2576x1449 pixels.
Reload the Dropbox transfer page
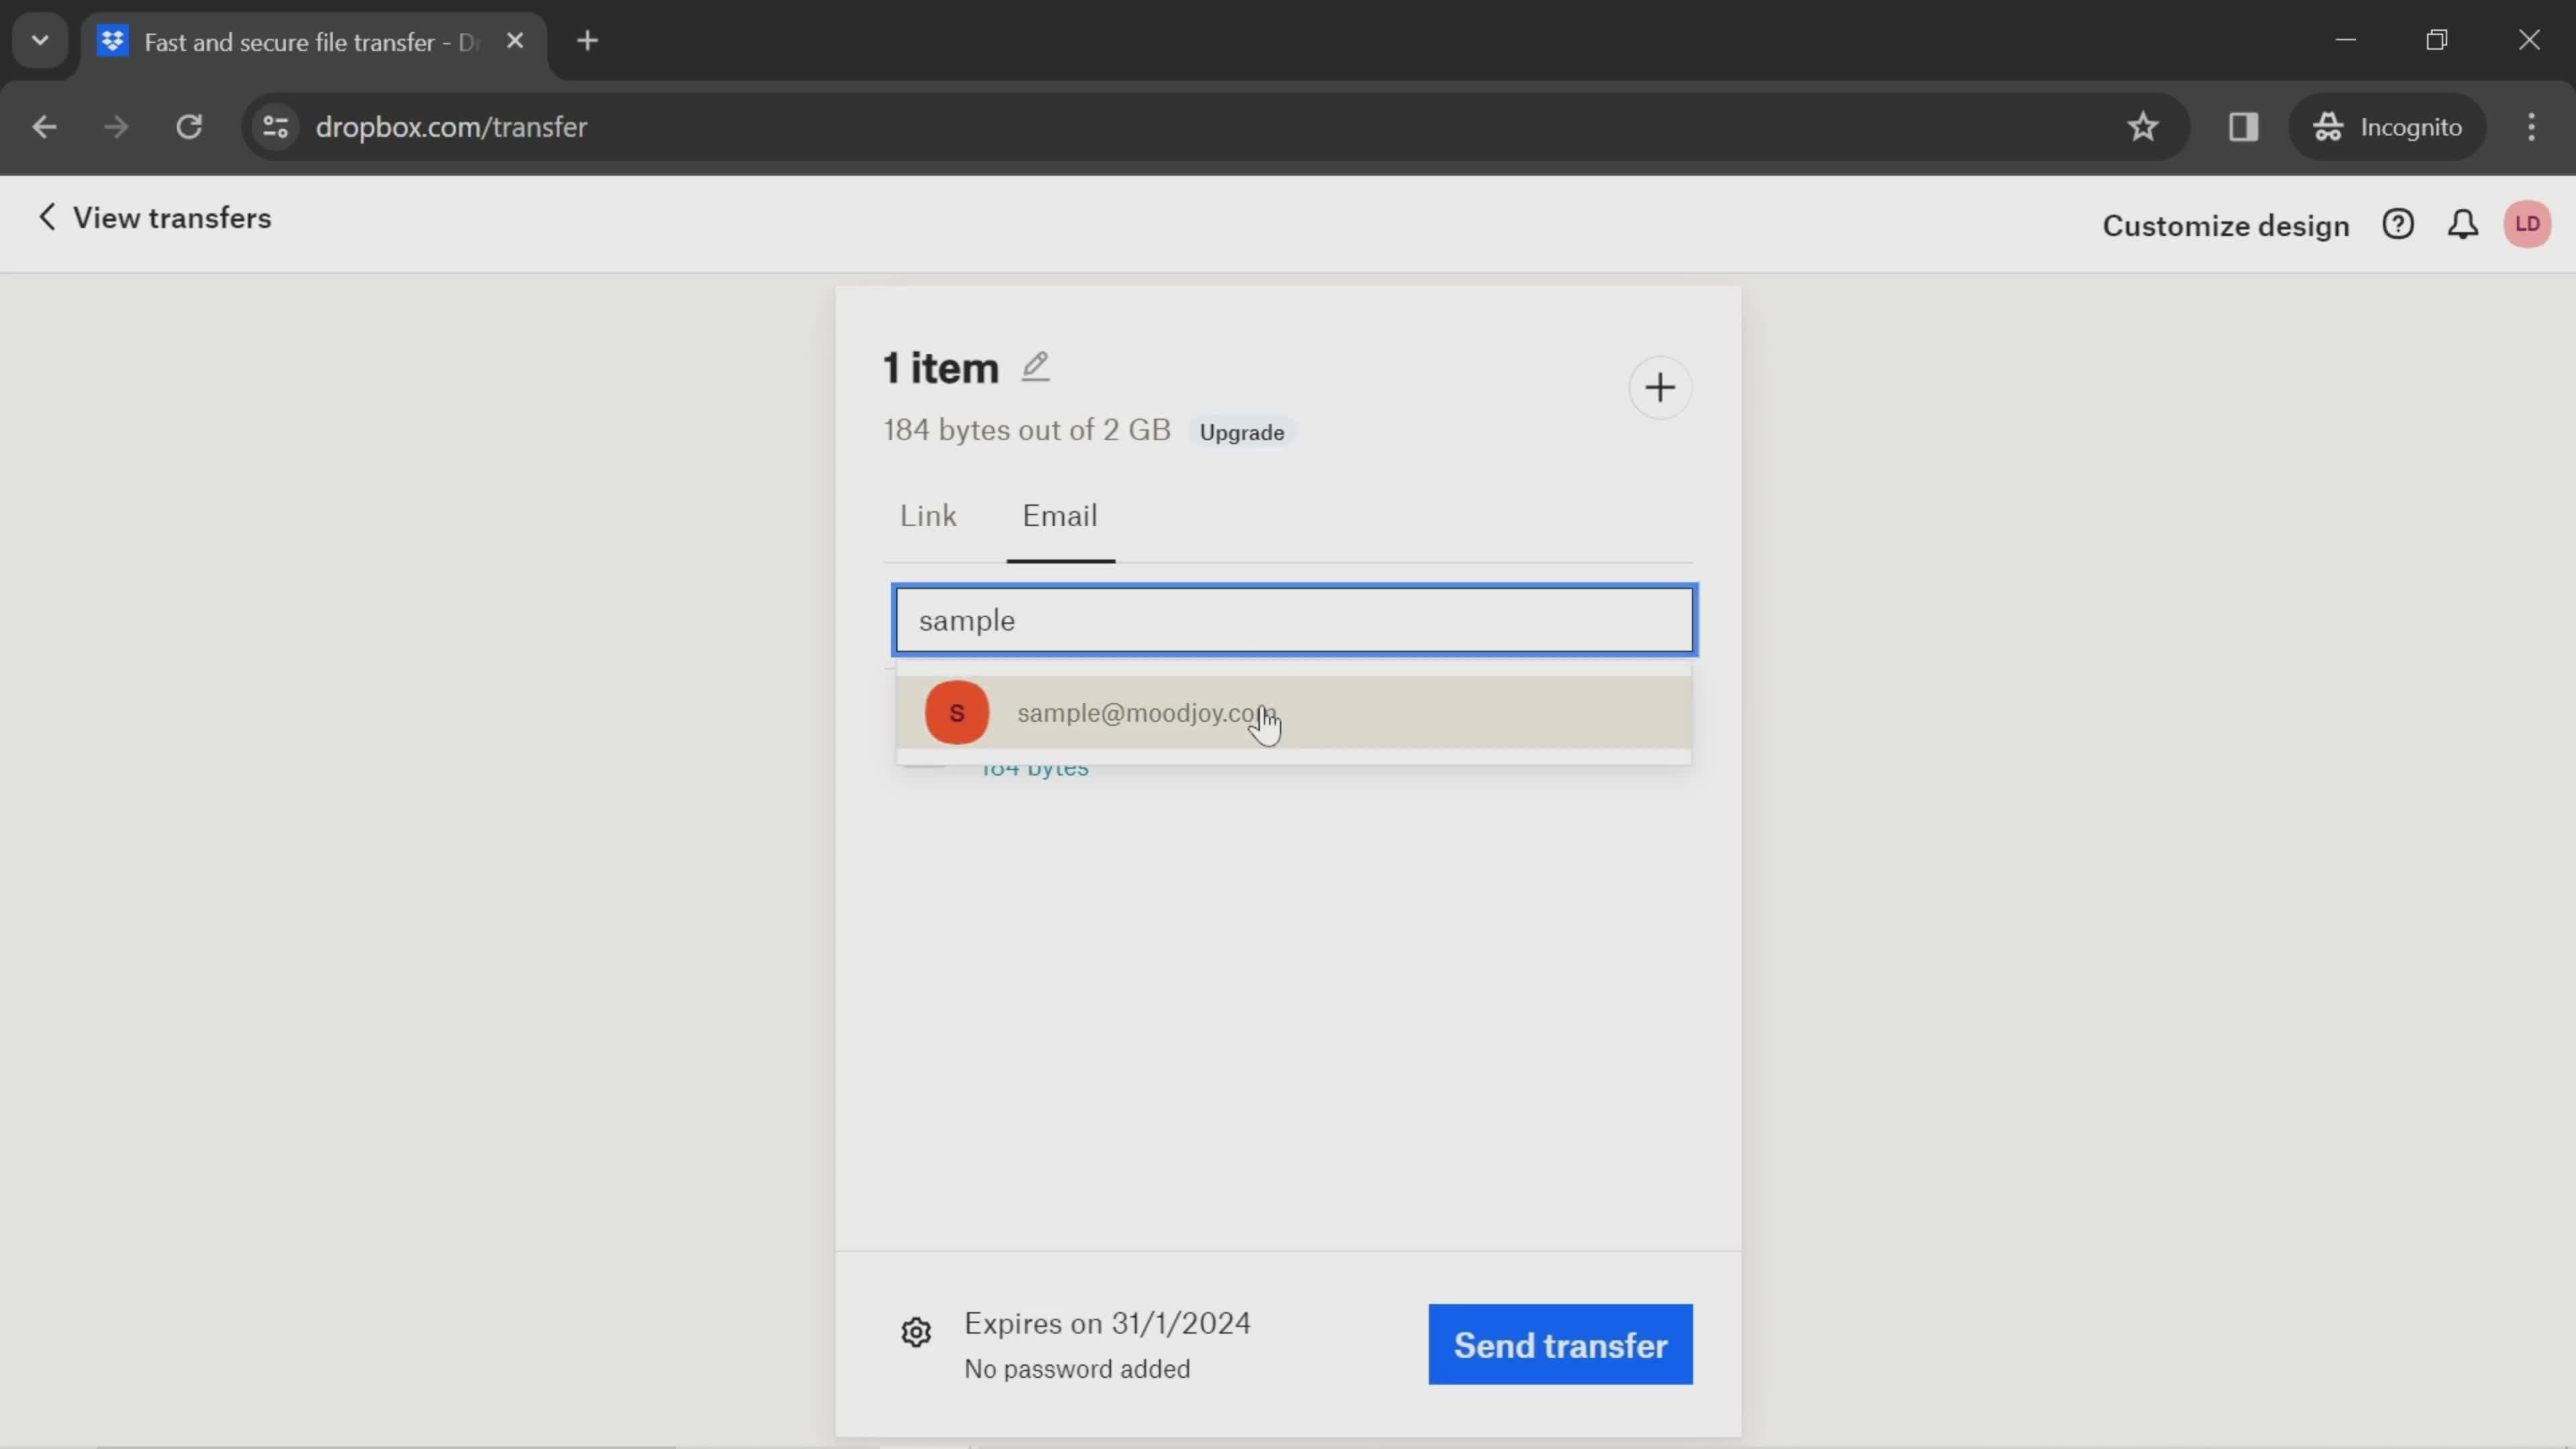[189, 127]
